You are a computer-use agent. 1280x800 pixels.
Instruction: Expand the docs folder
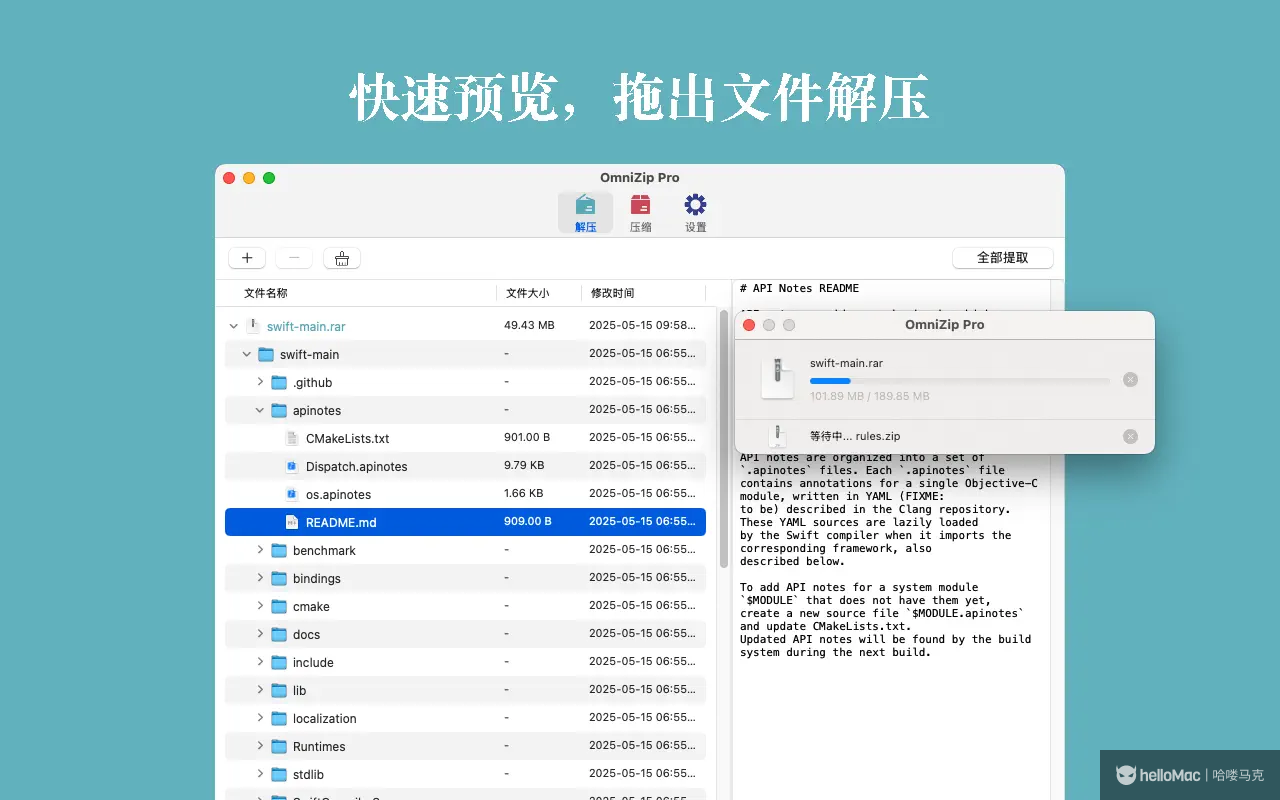click(x=260, y=634)
